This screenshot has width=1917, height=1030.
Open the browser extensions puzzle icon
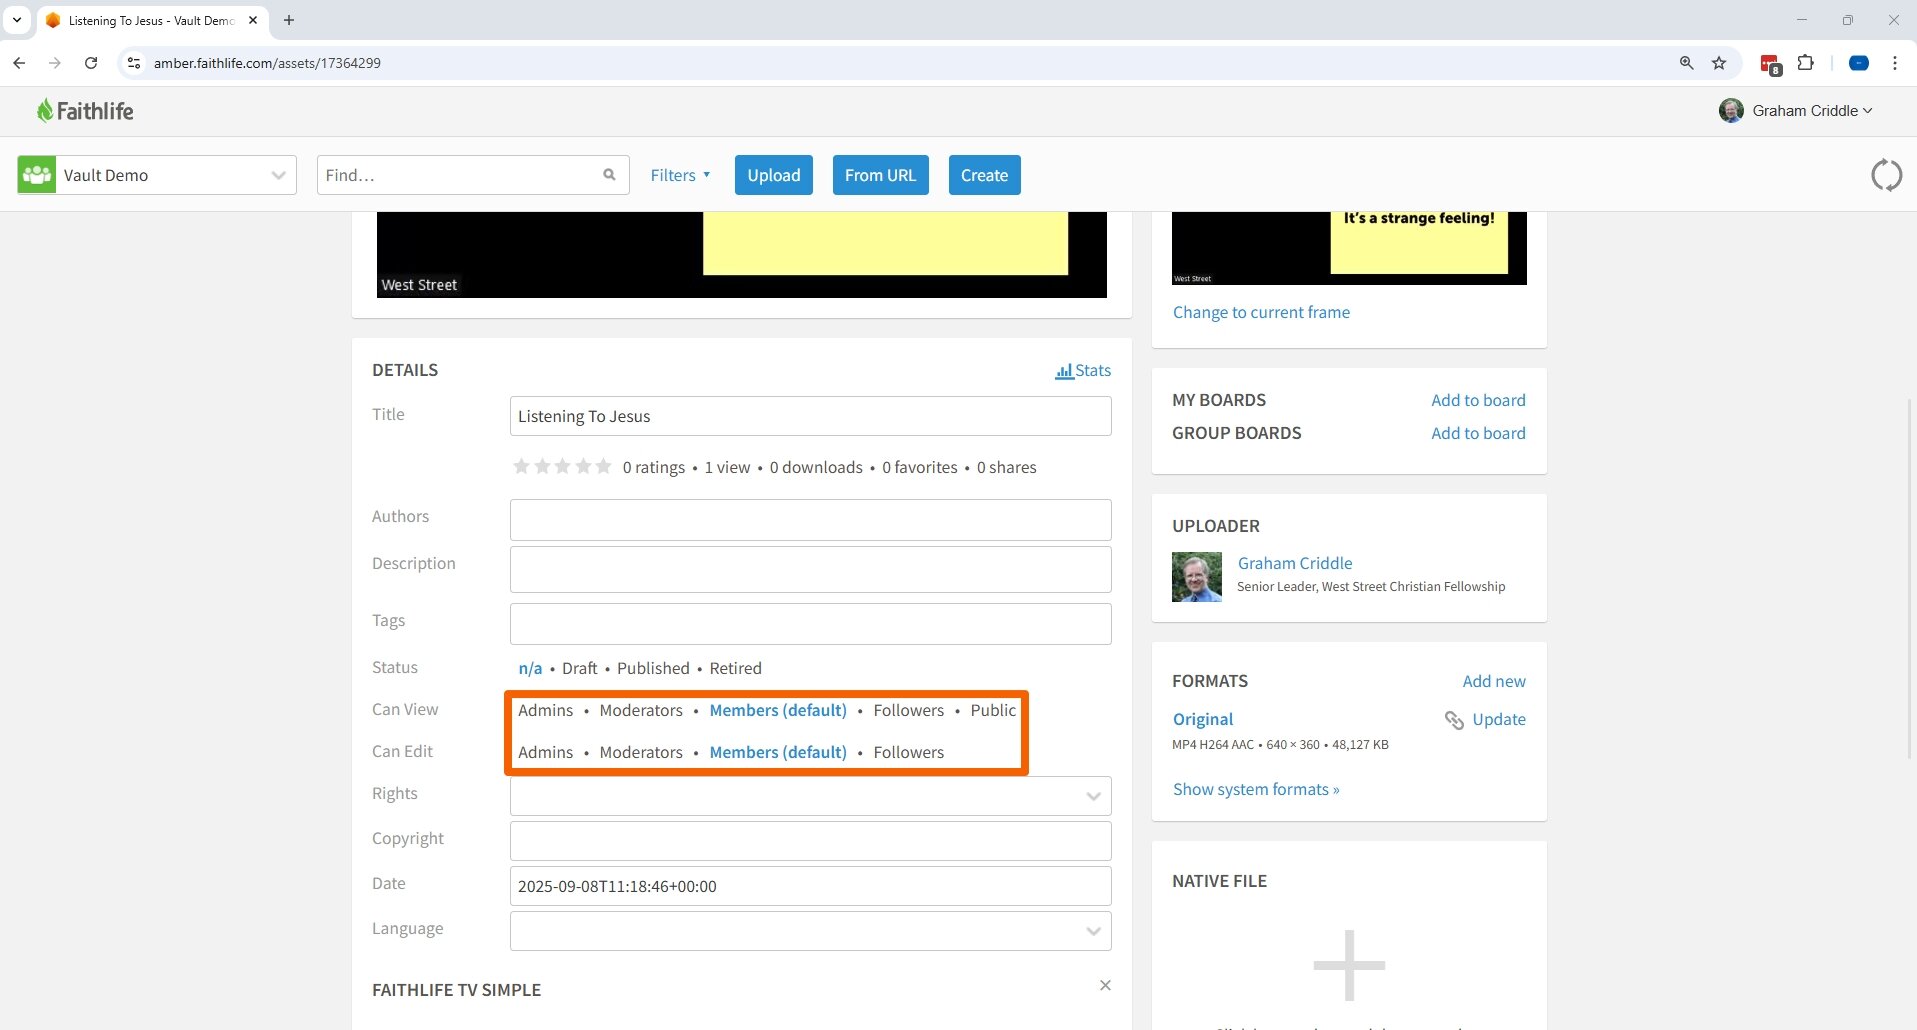(x=1805, y=63)
